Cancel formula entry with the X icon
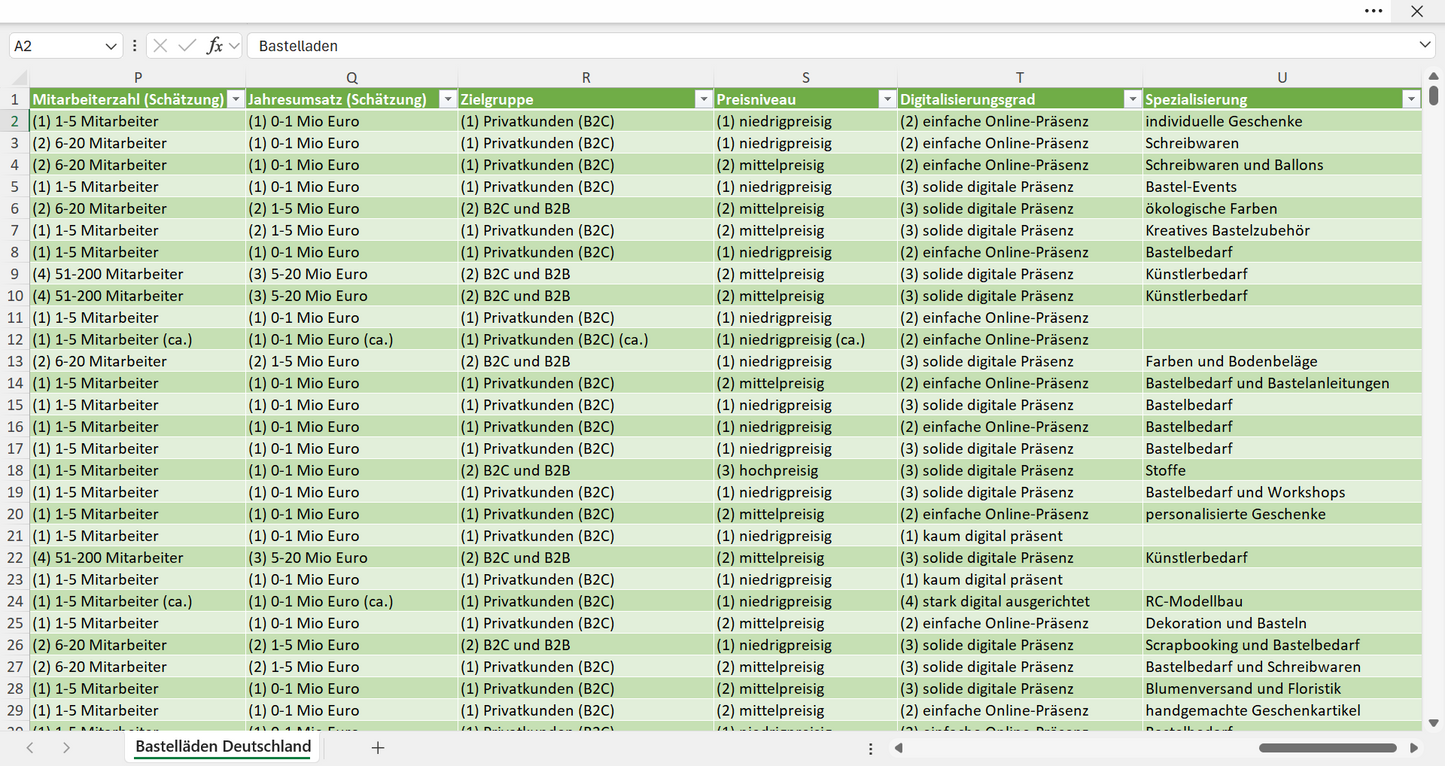The height and width of the screenshot is (766, 1445). click(x=160, y=46)
